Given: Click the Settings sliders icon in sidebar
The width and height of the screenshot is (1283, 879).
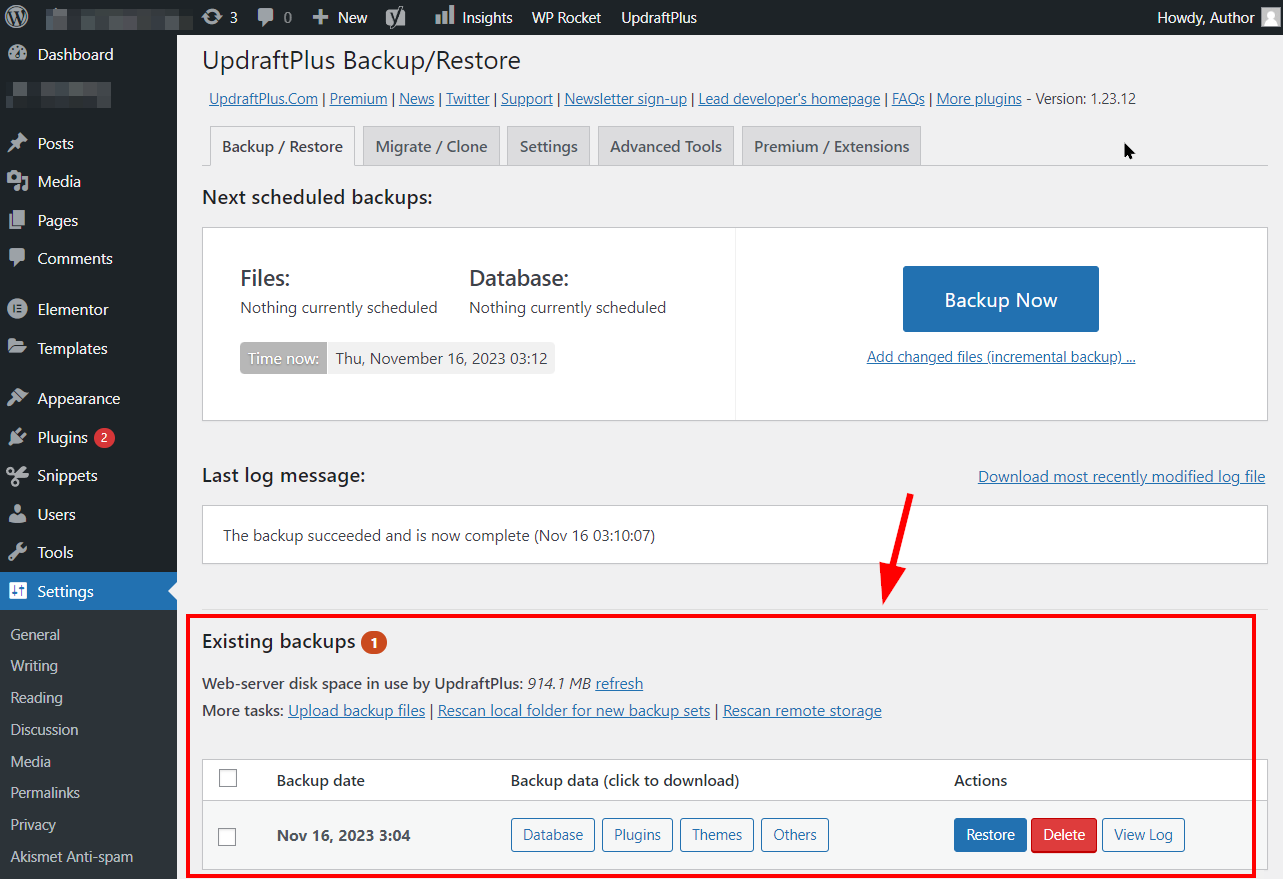Looking at the screenshot, I should [x=18, y=591].
